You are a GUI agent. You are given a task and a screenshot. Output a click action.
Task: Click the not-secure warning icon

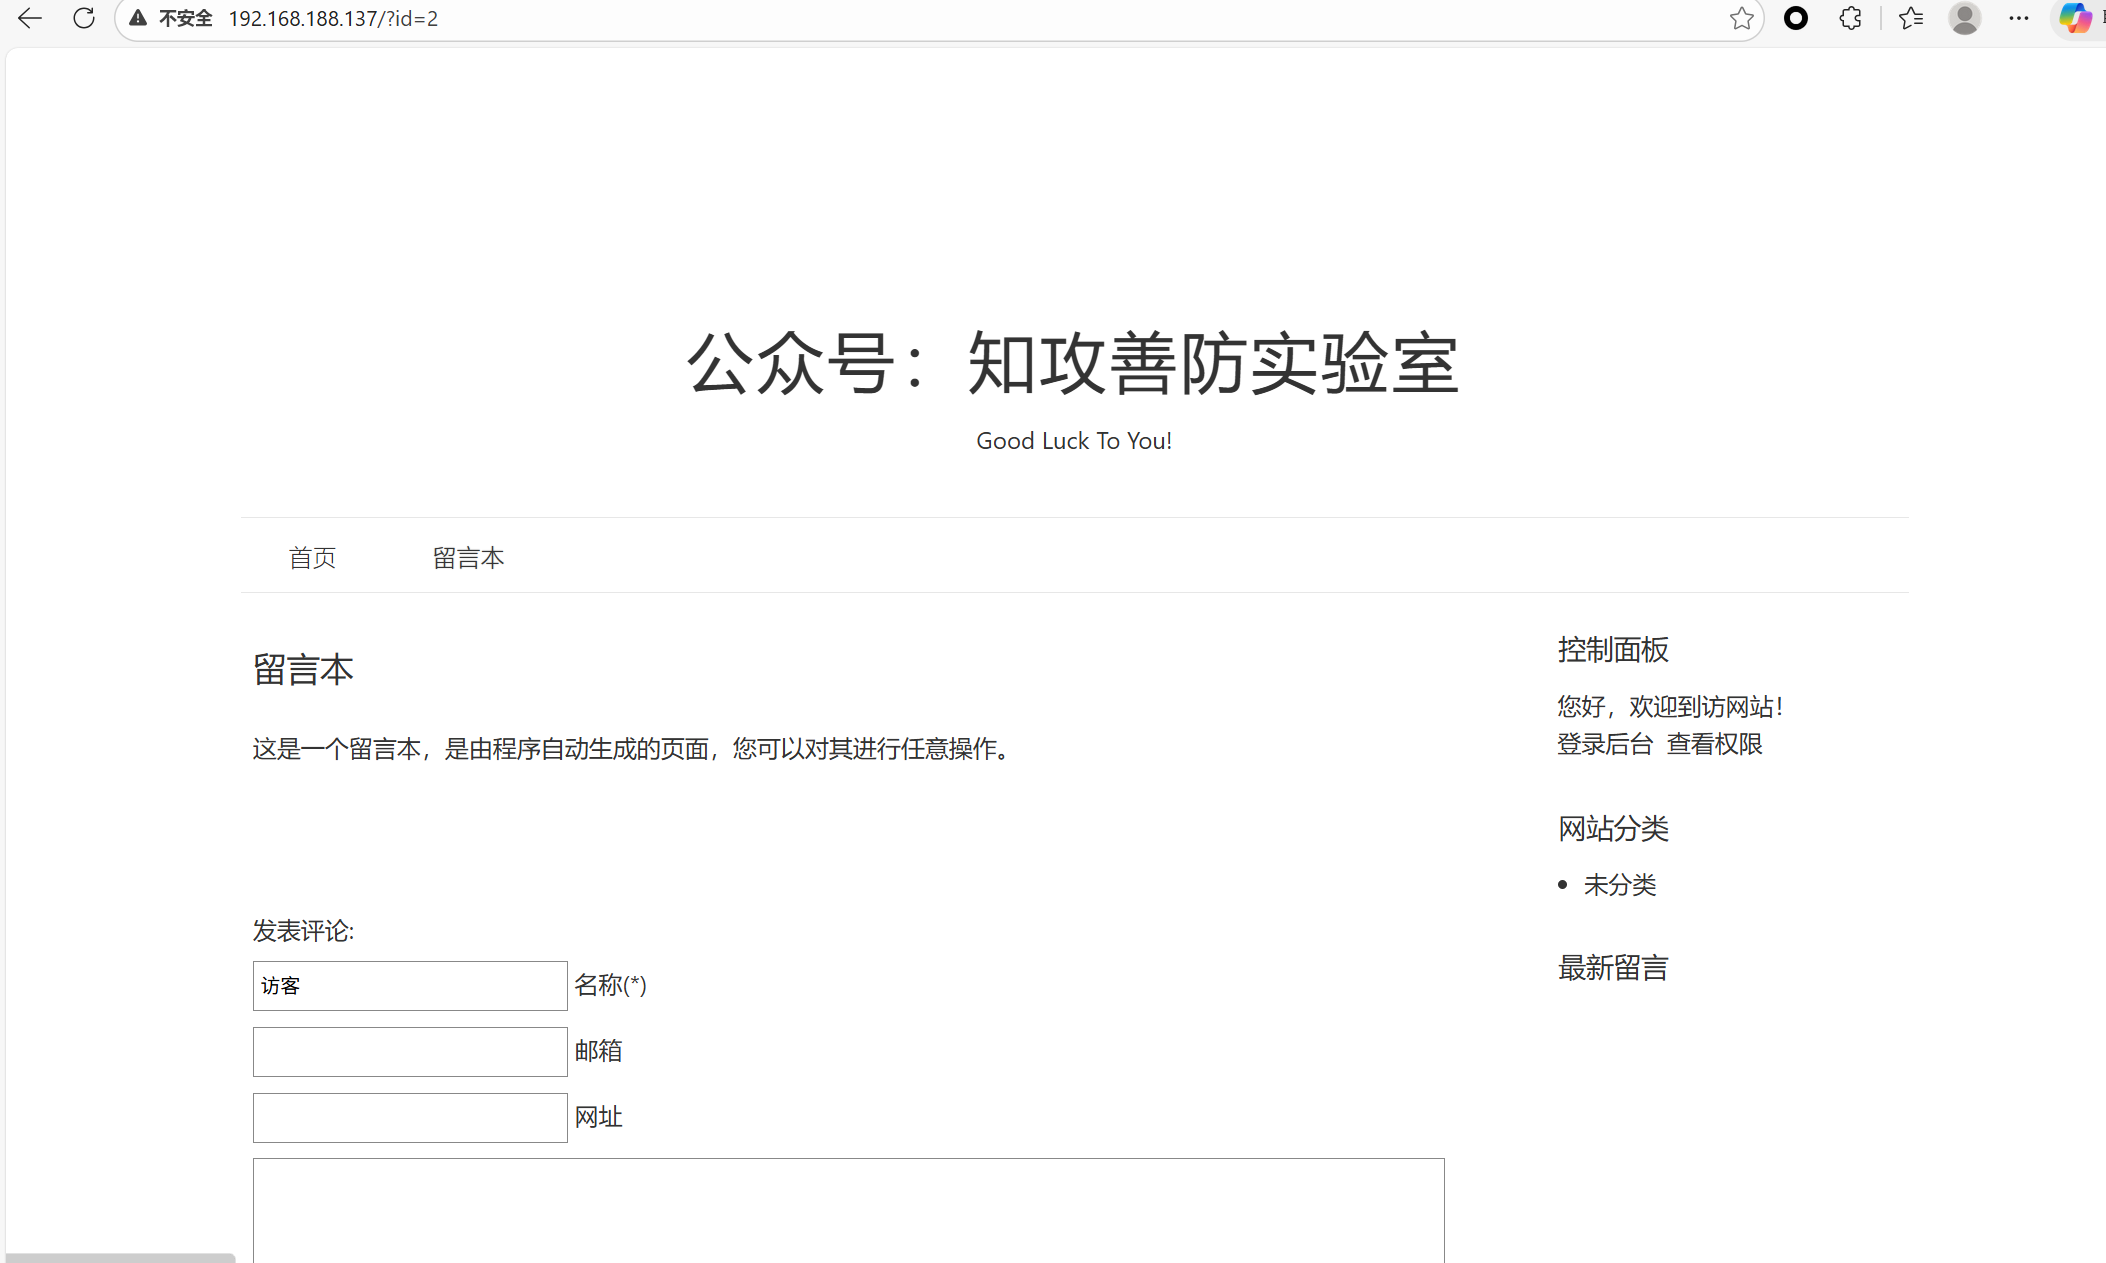(138, 18)
